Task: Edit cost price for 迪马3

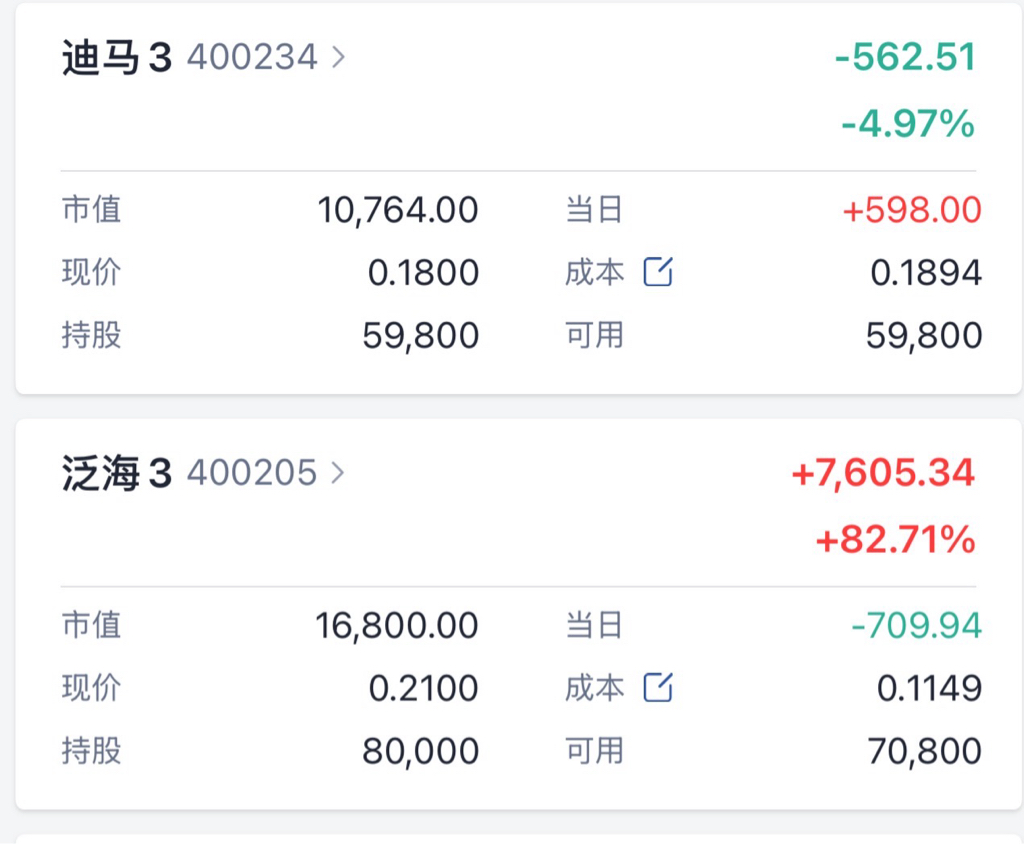Action: tap(658, 272)
